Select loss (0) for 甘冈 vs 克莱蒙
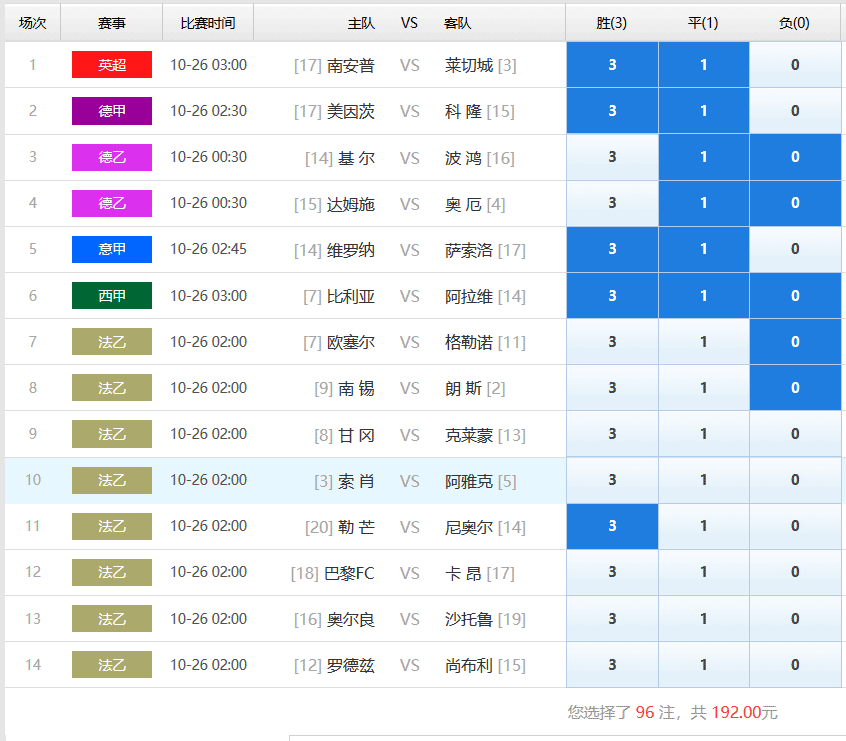Image resolution: width=846 pixels, height=741 pixels. click(795, 434)
